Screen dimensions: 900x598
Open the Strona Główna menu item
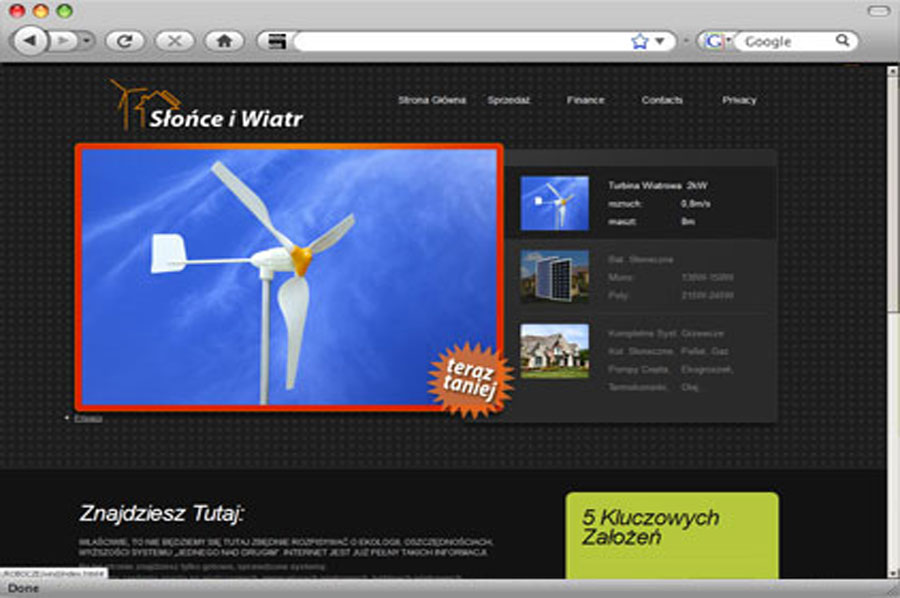[x=431, y=100]
